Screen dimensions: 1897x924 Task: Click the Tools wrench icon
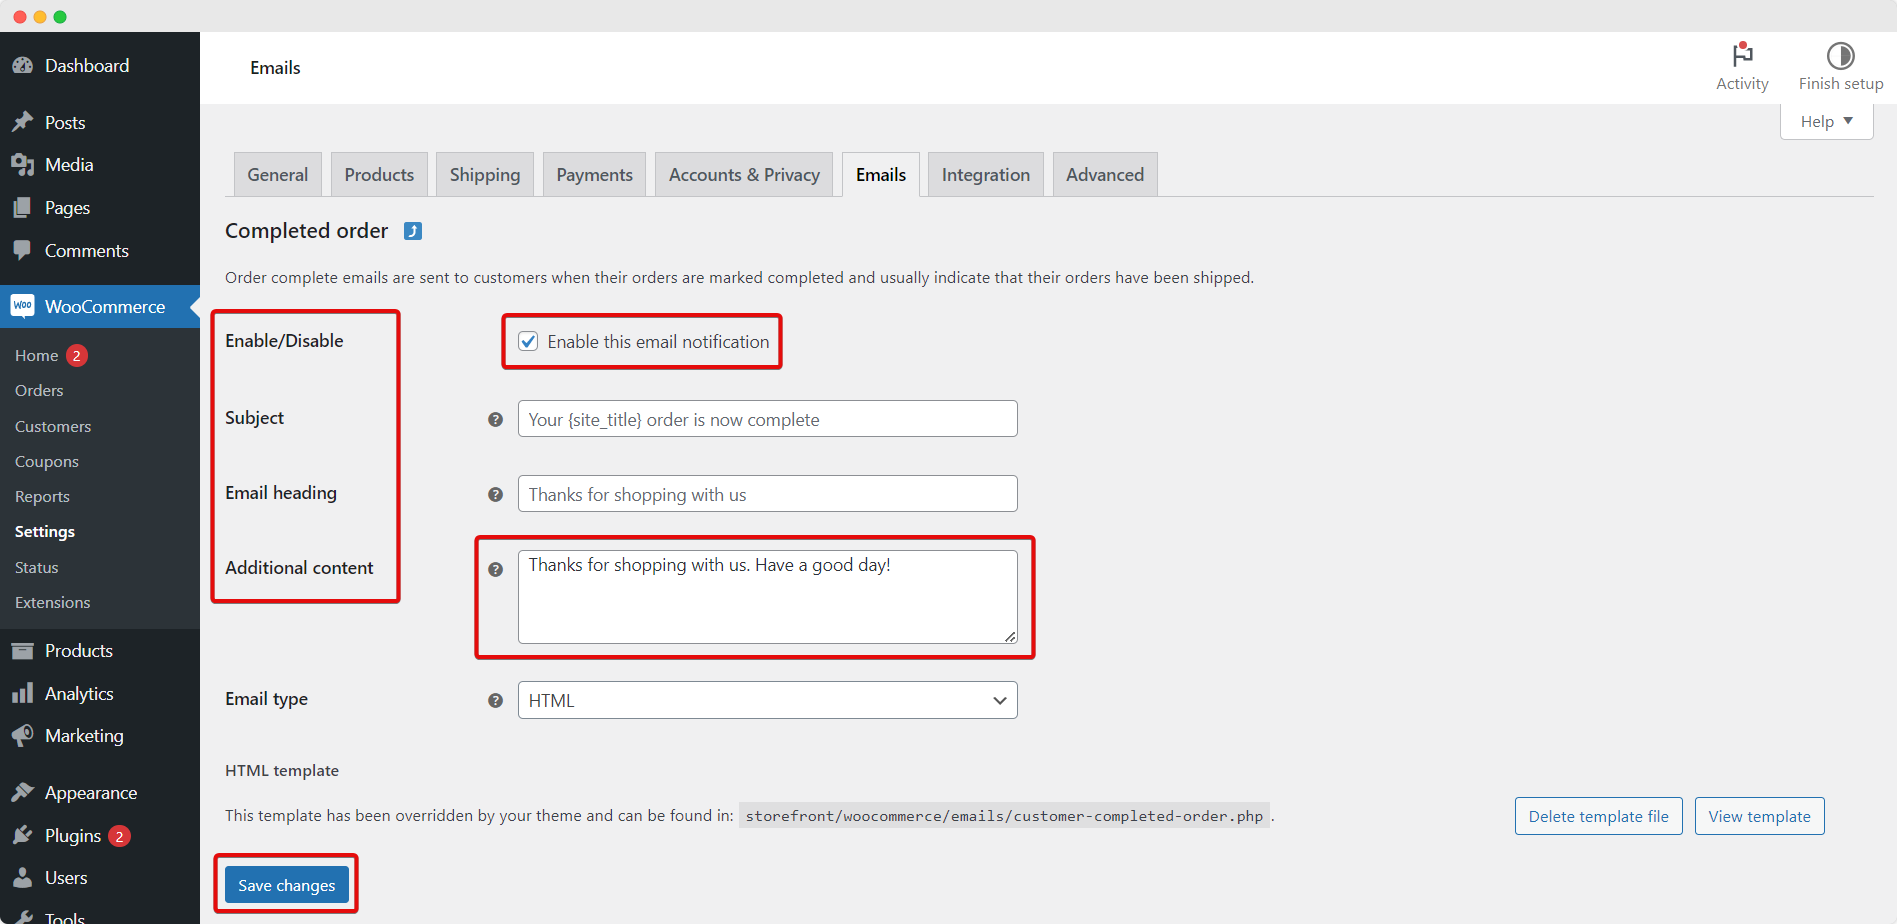(22, 917)
